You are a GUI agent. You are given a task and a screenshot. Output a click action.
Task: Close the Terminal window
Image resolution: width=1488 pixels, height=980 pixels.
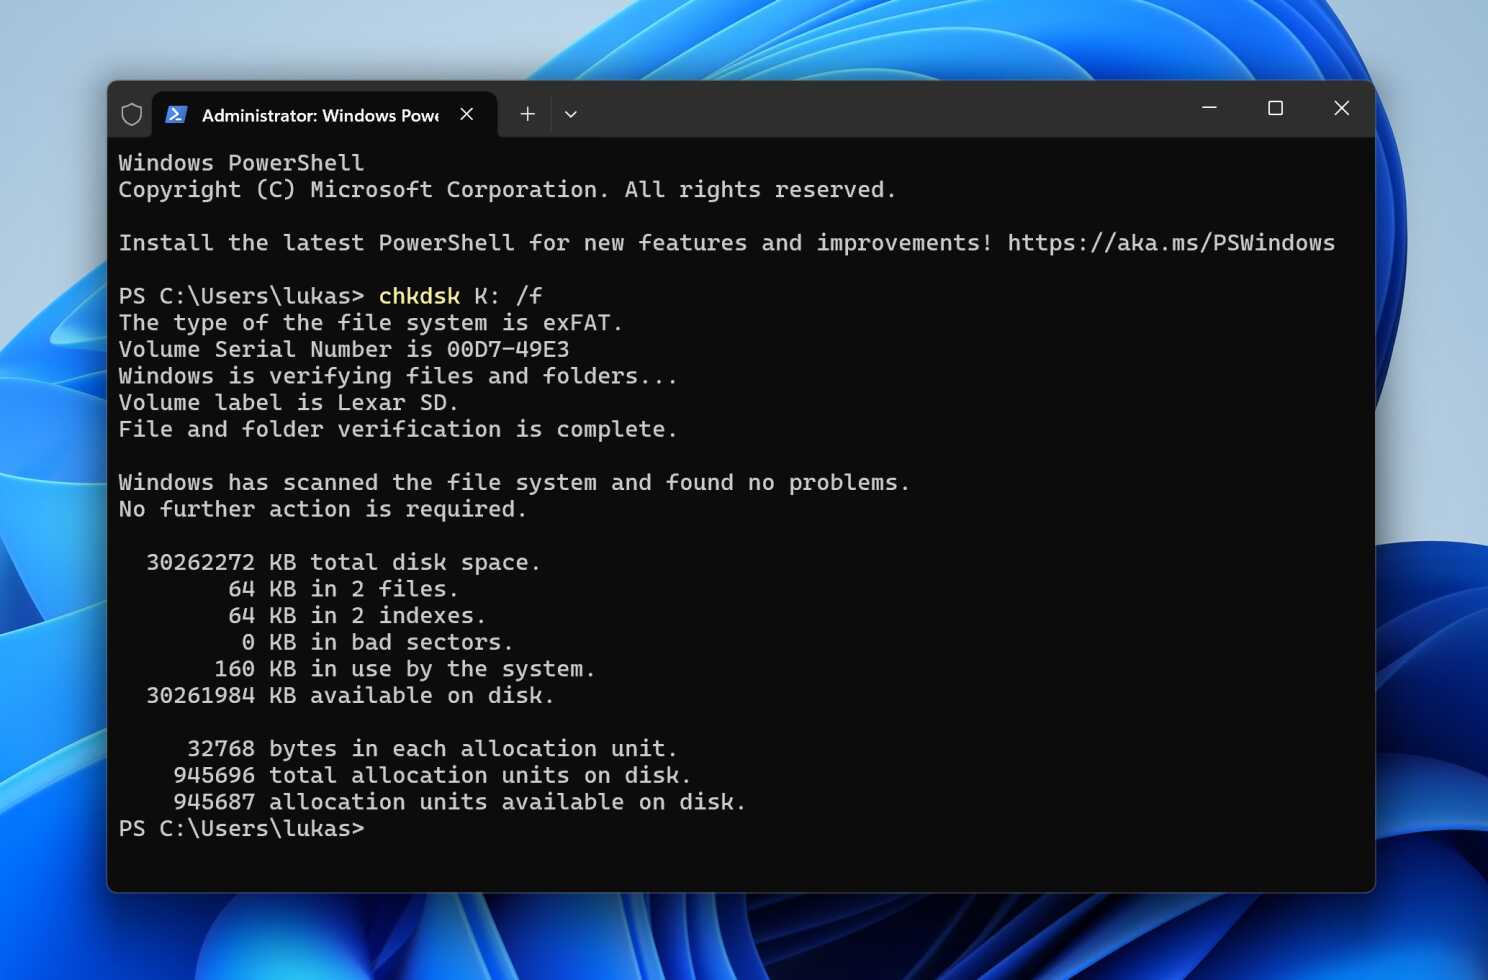pyautogui.click(x=1341, y=107)
